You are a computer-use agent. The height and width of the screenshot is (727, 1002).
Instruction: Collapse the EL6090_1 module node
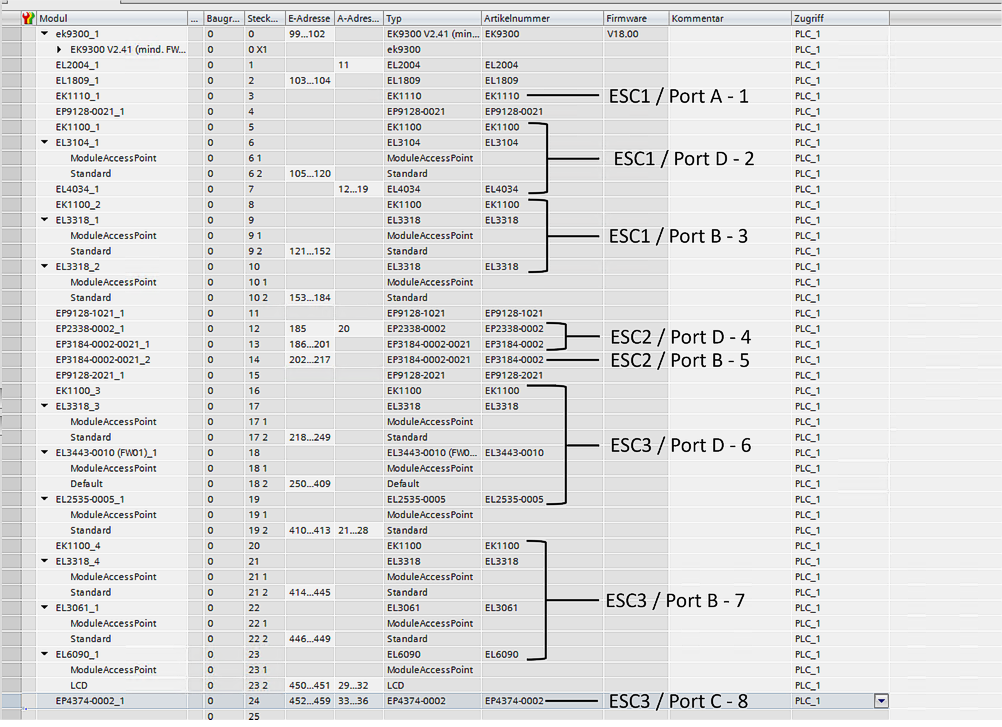(44, 654)
